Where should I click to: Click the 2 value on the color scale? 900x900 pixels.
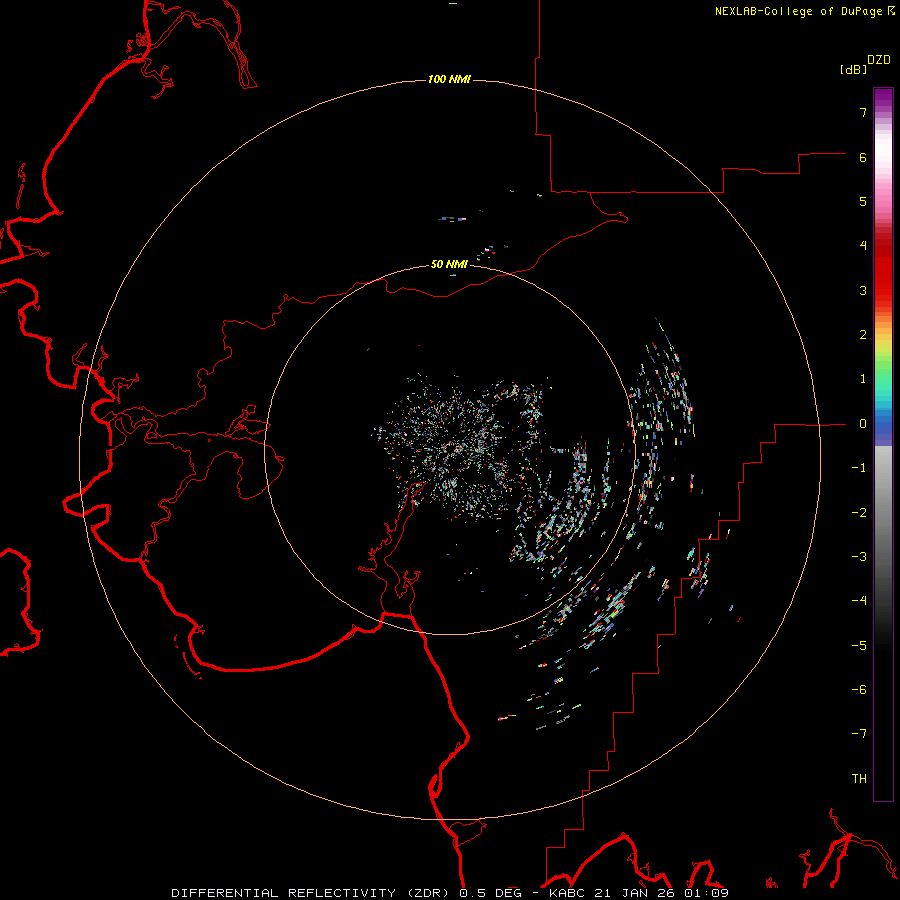863,335
